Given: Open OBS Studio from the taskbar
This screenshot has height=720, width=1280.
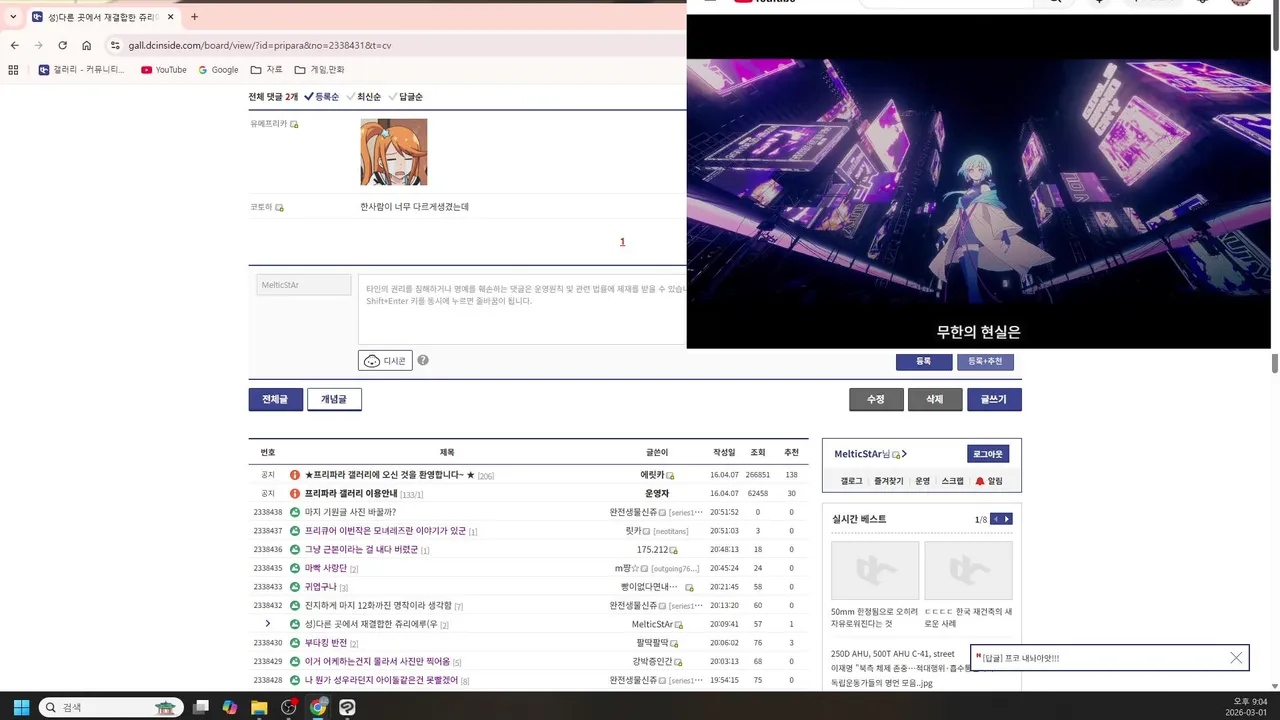Looking at the screenshot, I should (289, 707).
